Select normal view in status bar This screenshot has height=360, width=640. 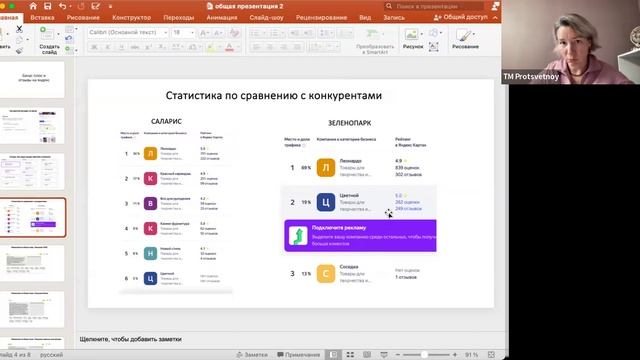tap(333, 355)
